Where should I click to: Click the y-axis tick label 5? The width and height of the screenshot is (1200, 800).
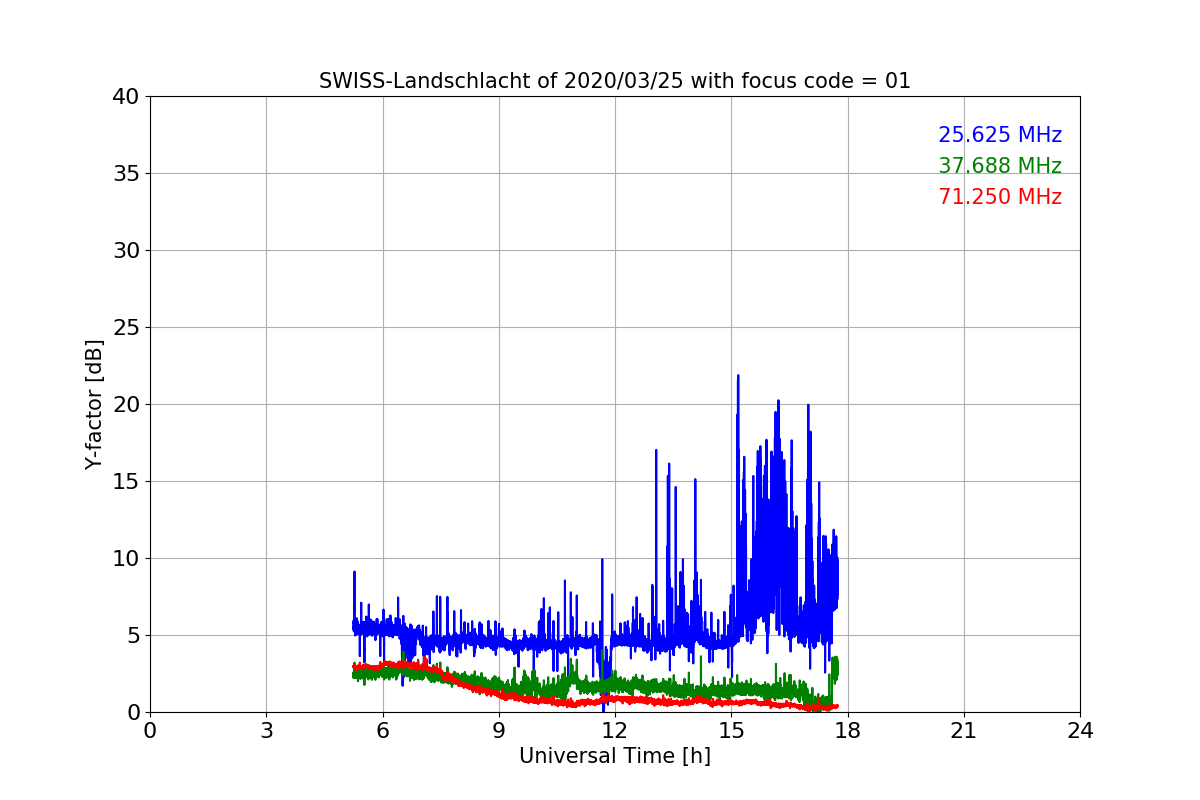tap(132, 636)
